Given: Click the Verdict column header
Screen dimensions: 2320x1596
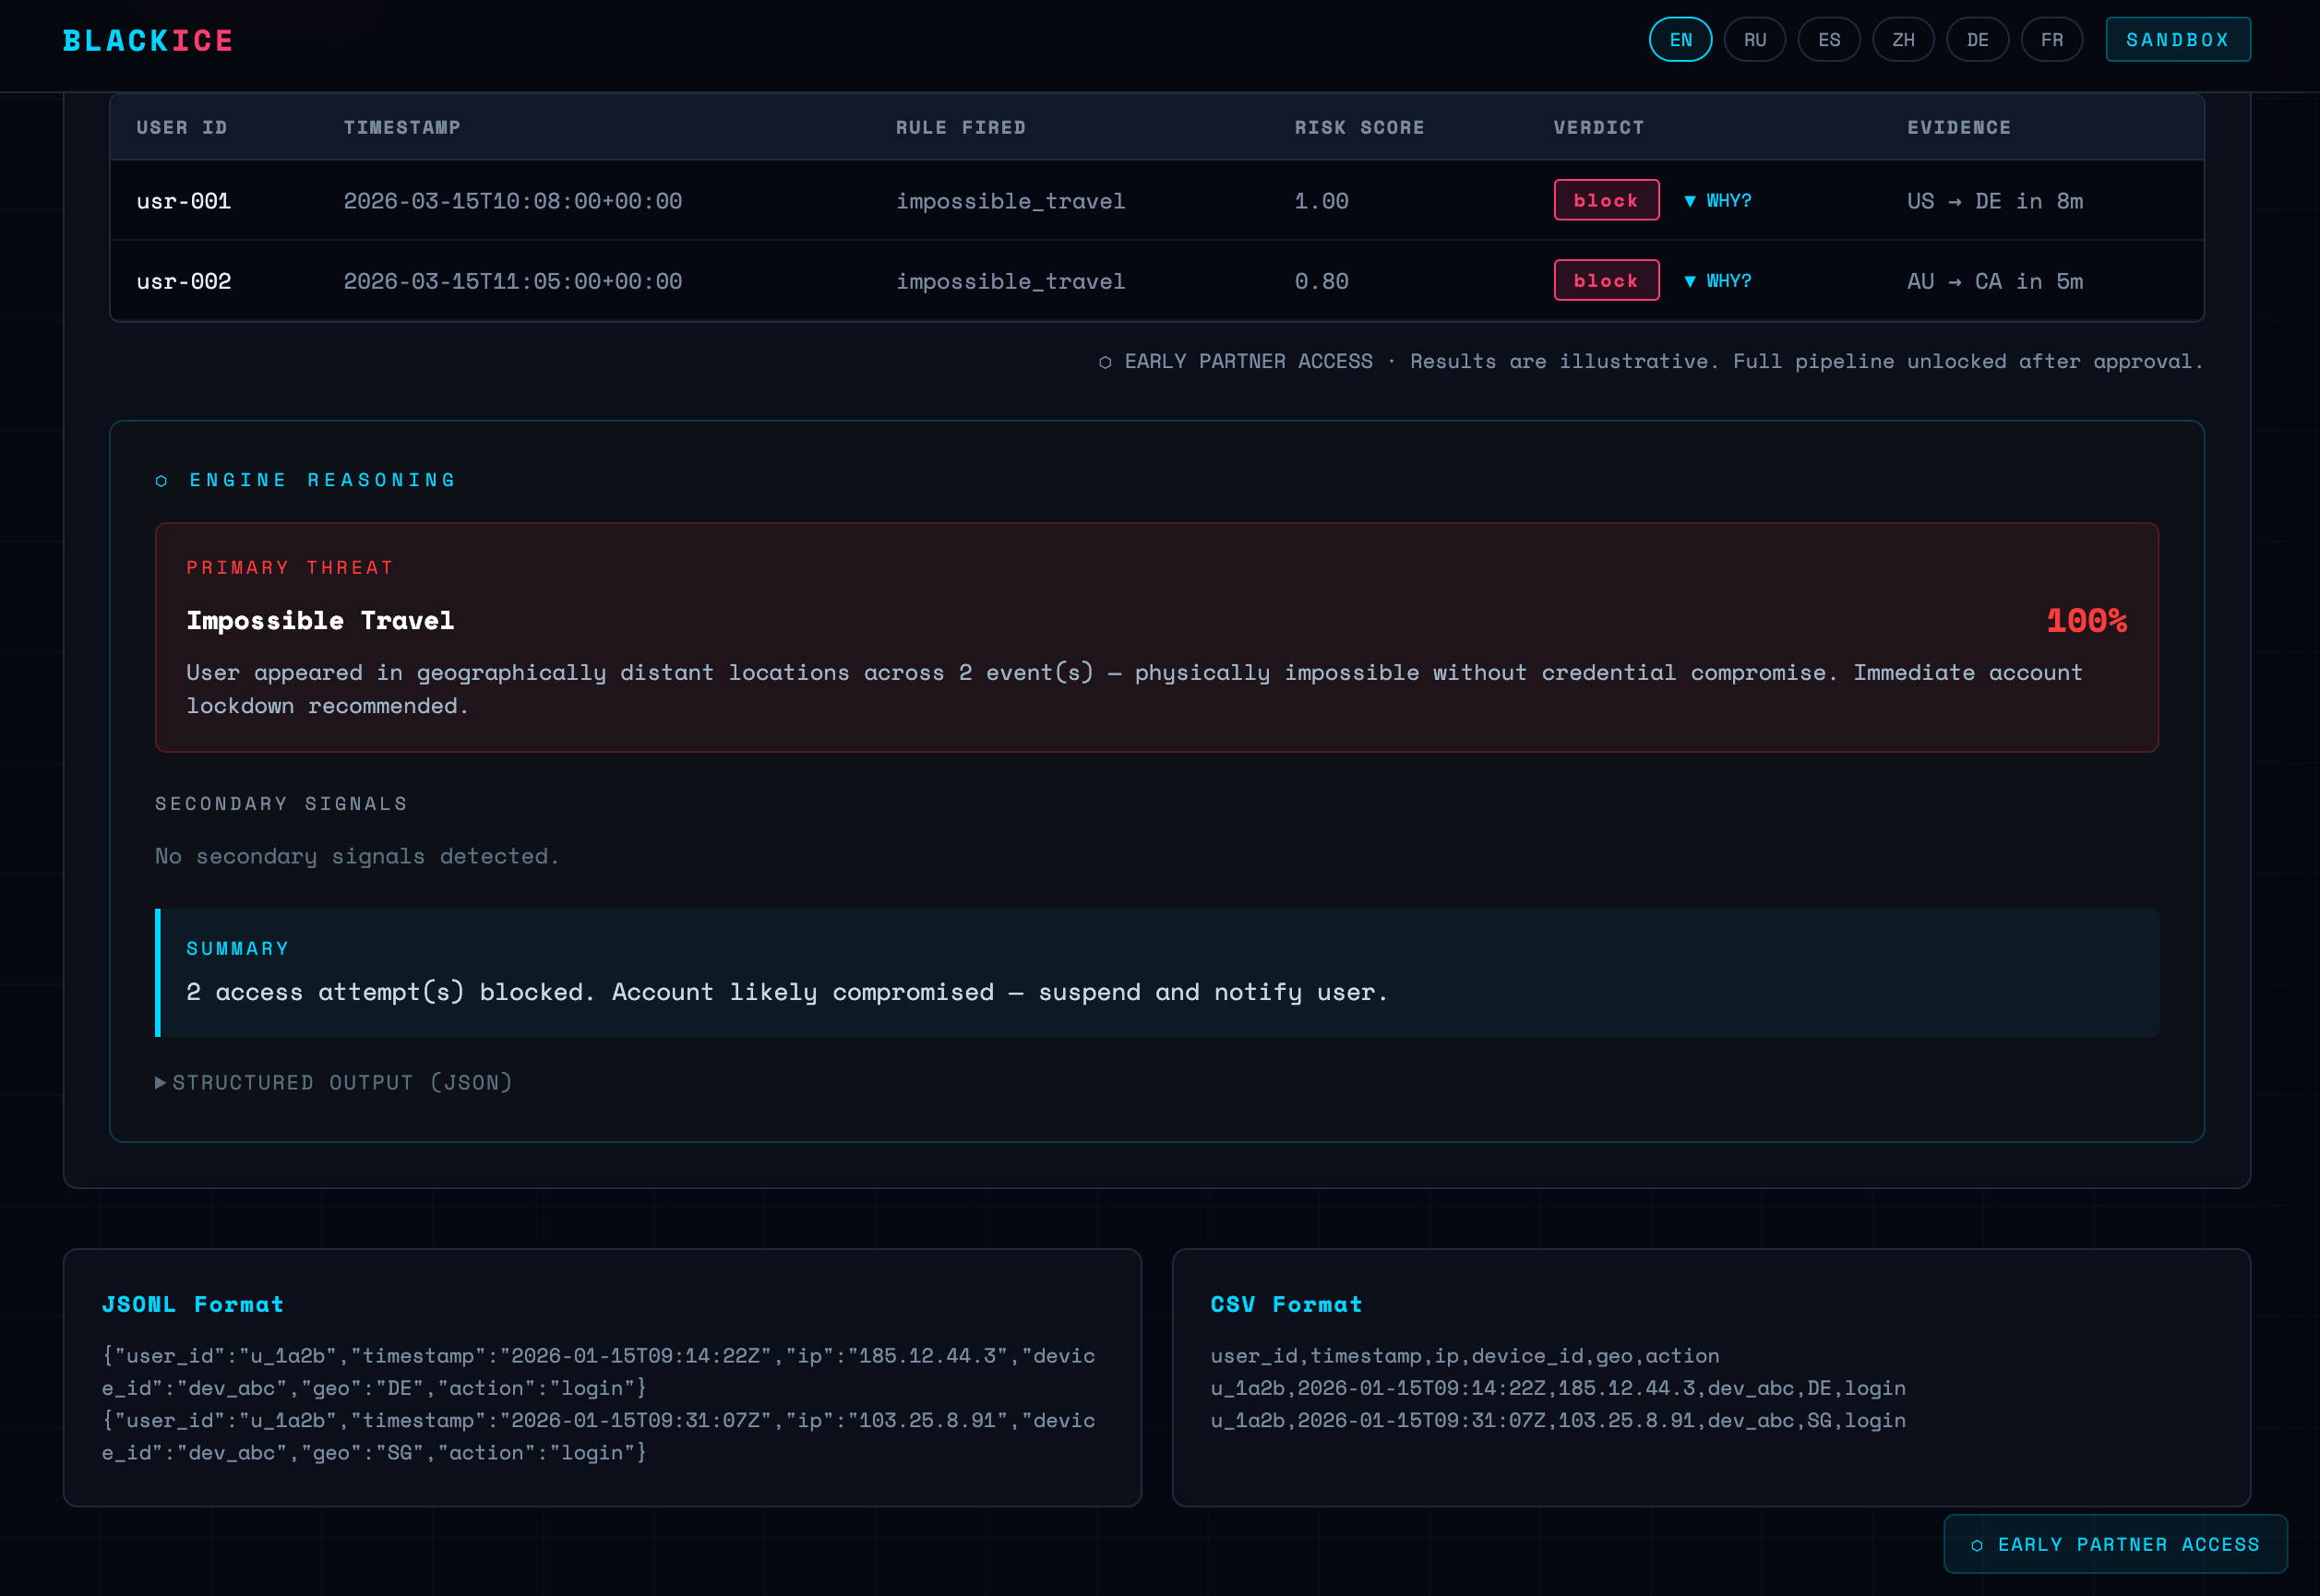Looking at the screenshot, I should pyautogui.click(x=1598, y=128).
